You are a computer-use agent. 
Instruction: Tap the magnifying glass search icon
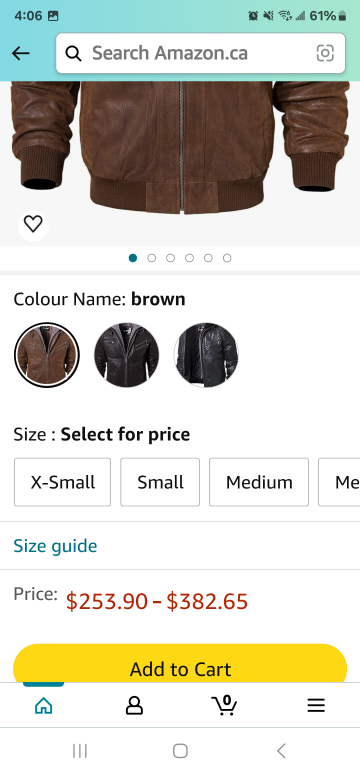coord(73,53)
